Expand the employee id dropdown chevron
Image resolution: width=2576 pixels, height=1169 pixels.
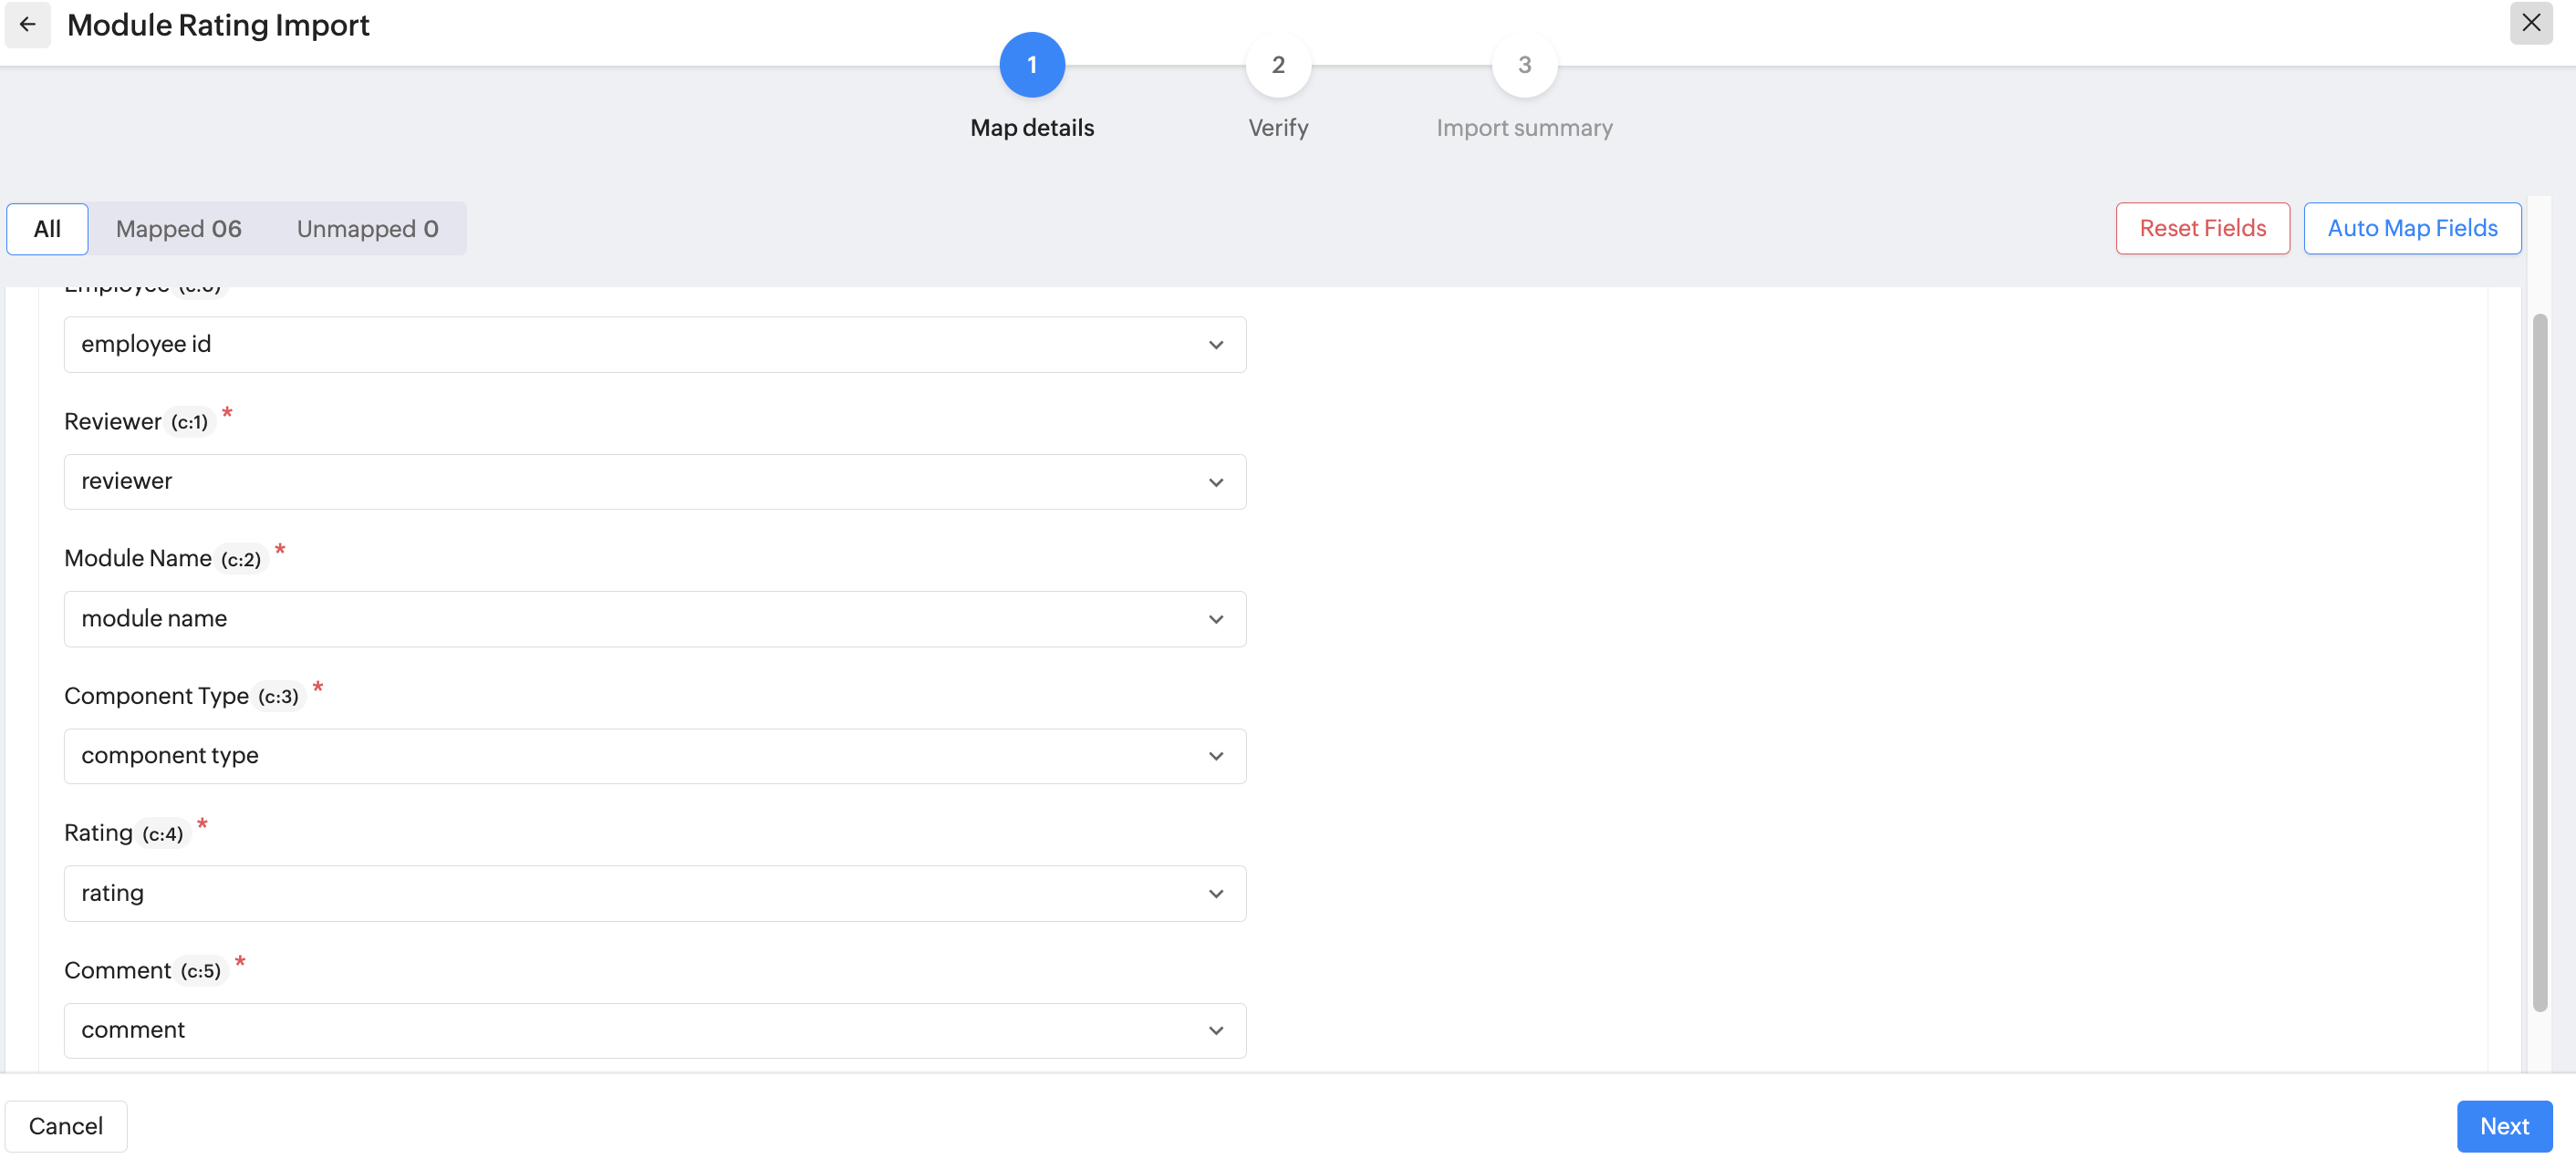[x=1215, y=345]
